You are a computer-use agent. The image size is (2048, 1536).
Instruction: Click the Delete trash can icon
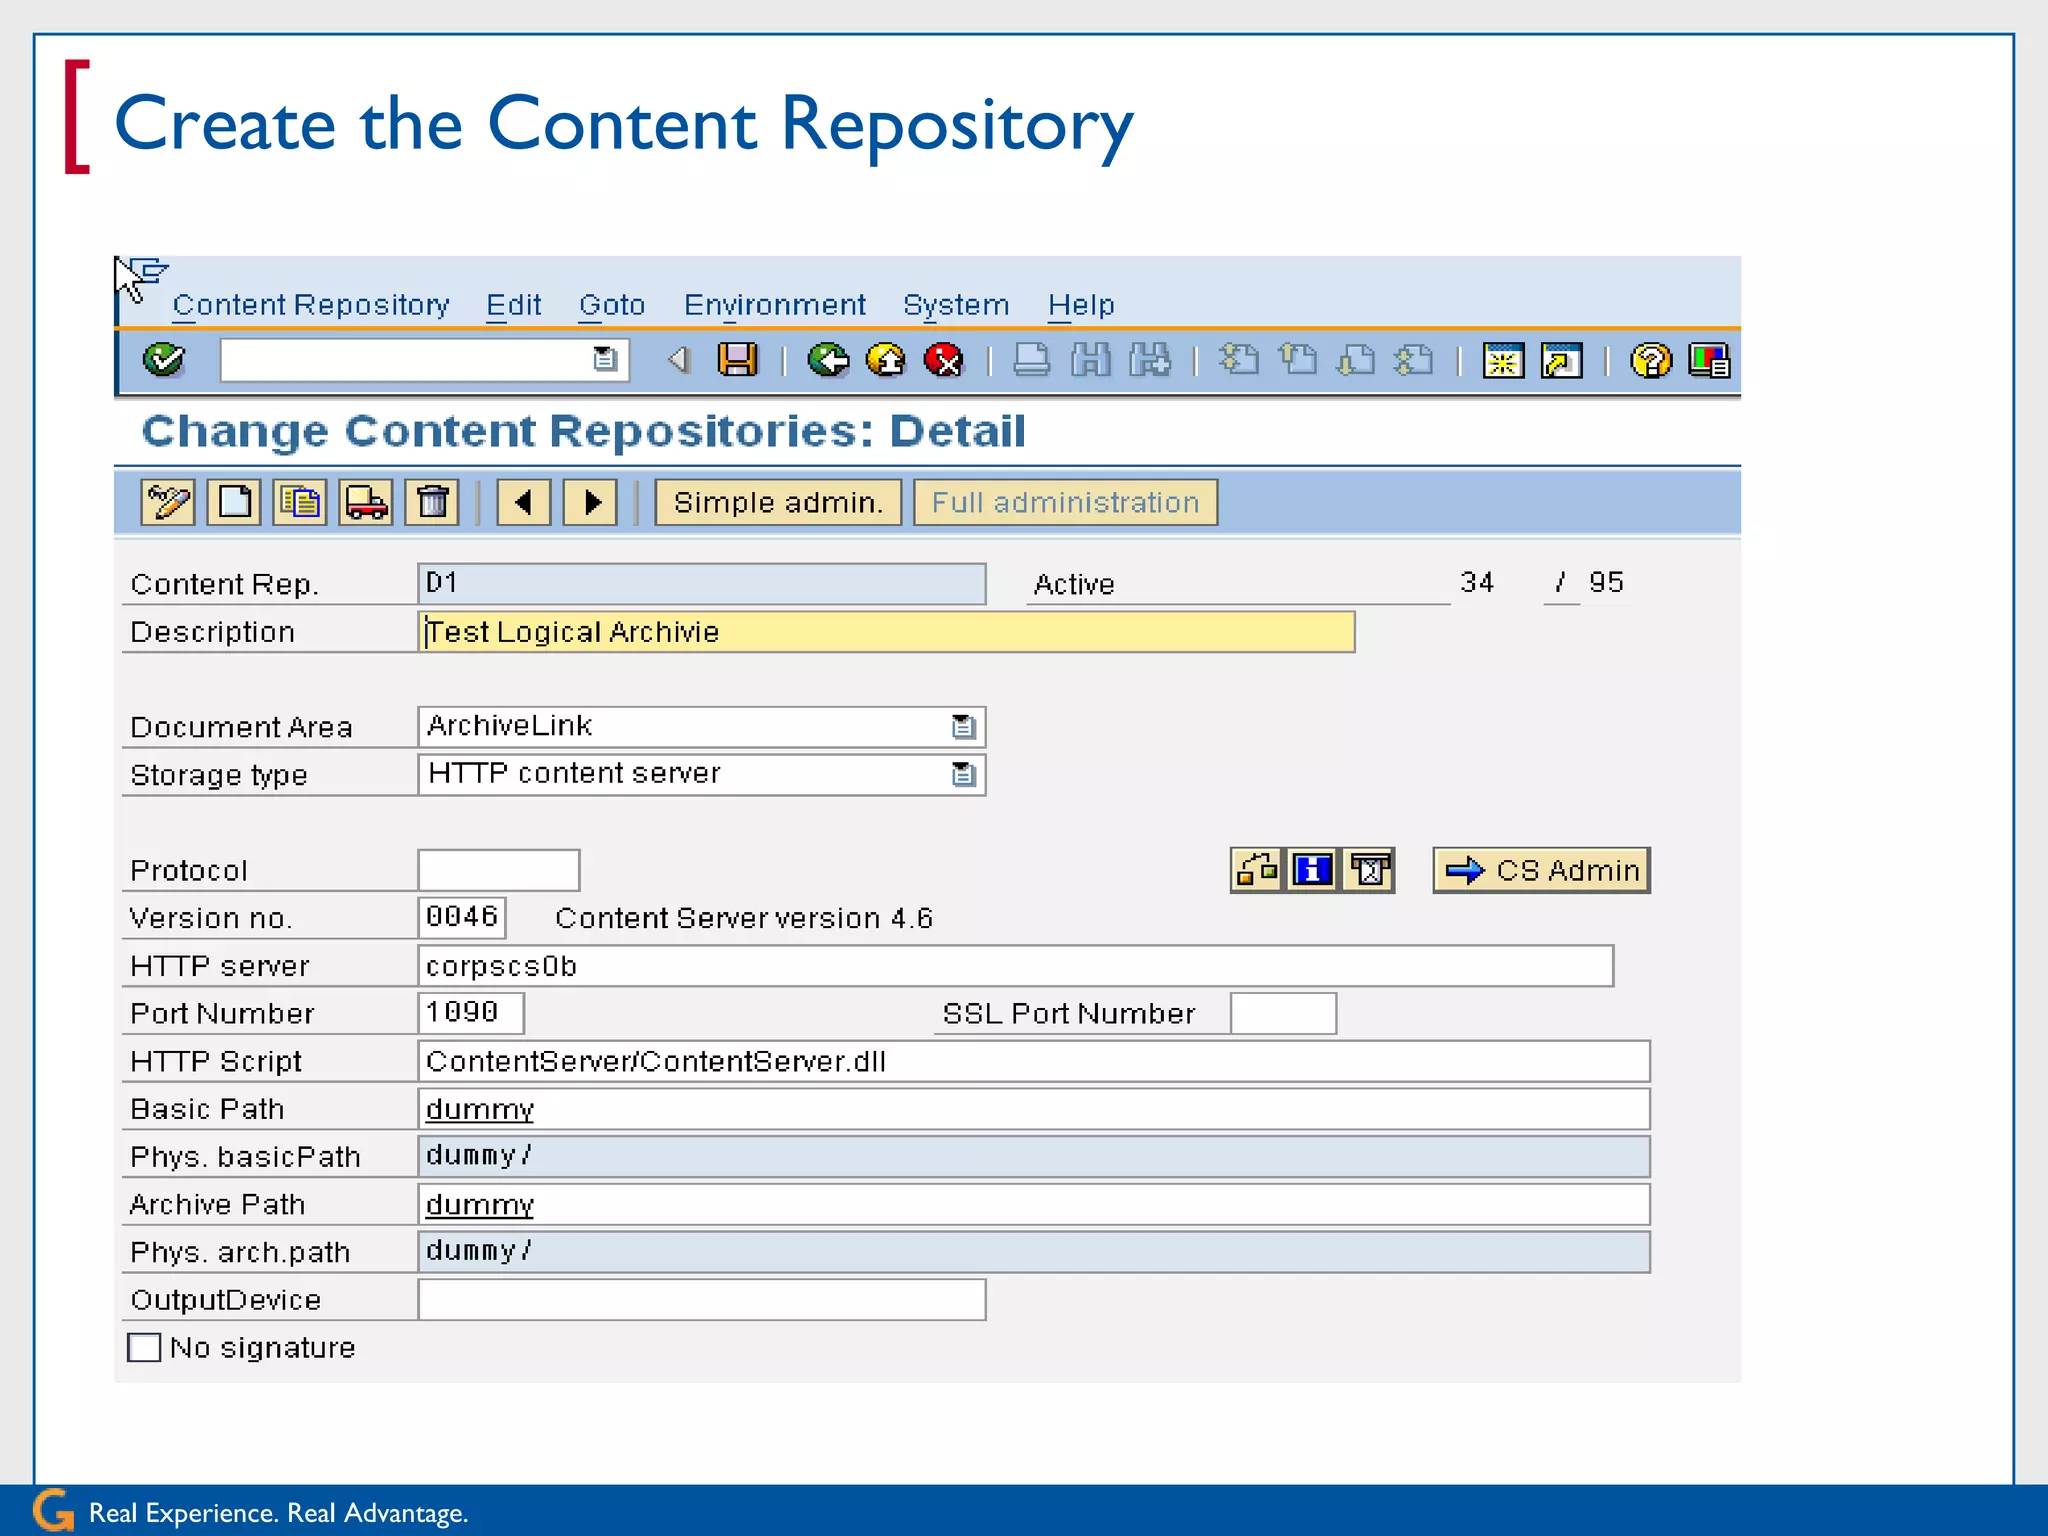432,502
